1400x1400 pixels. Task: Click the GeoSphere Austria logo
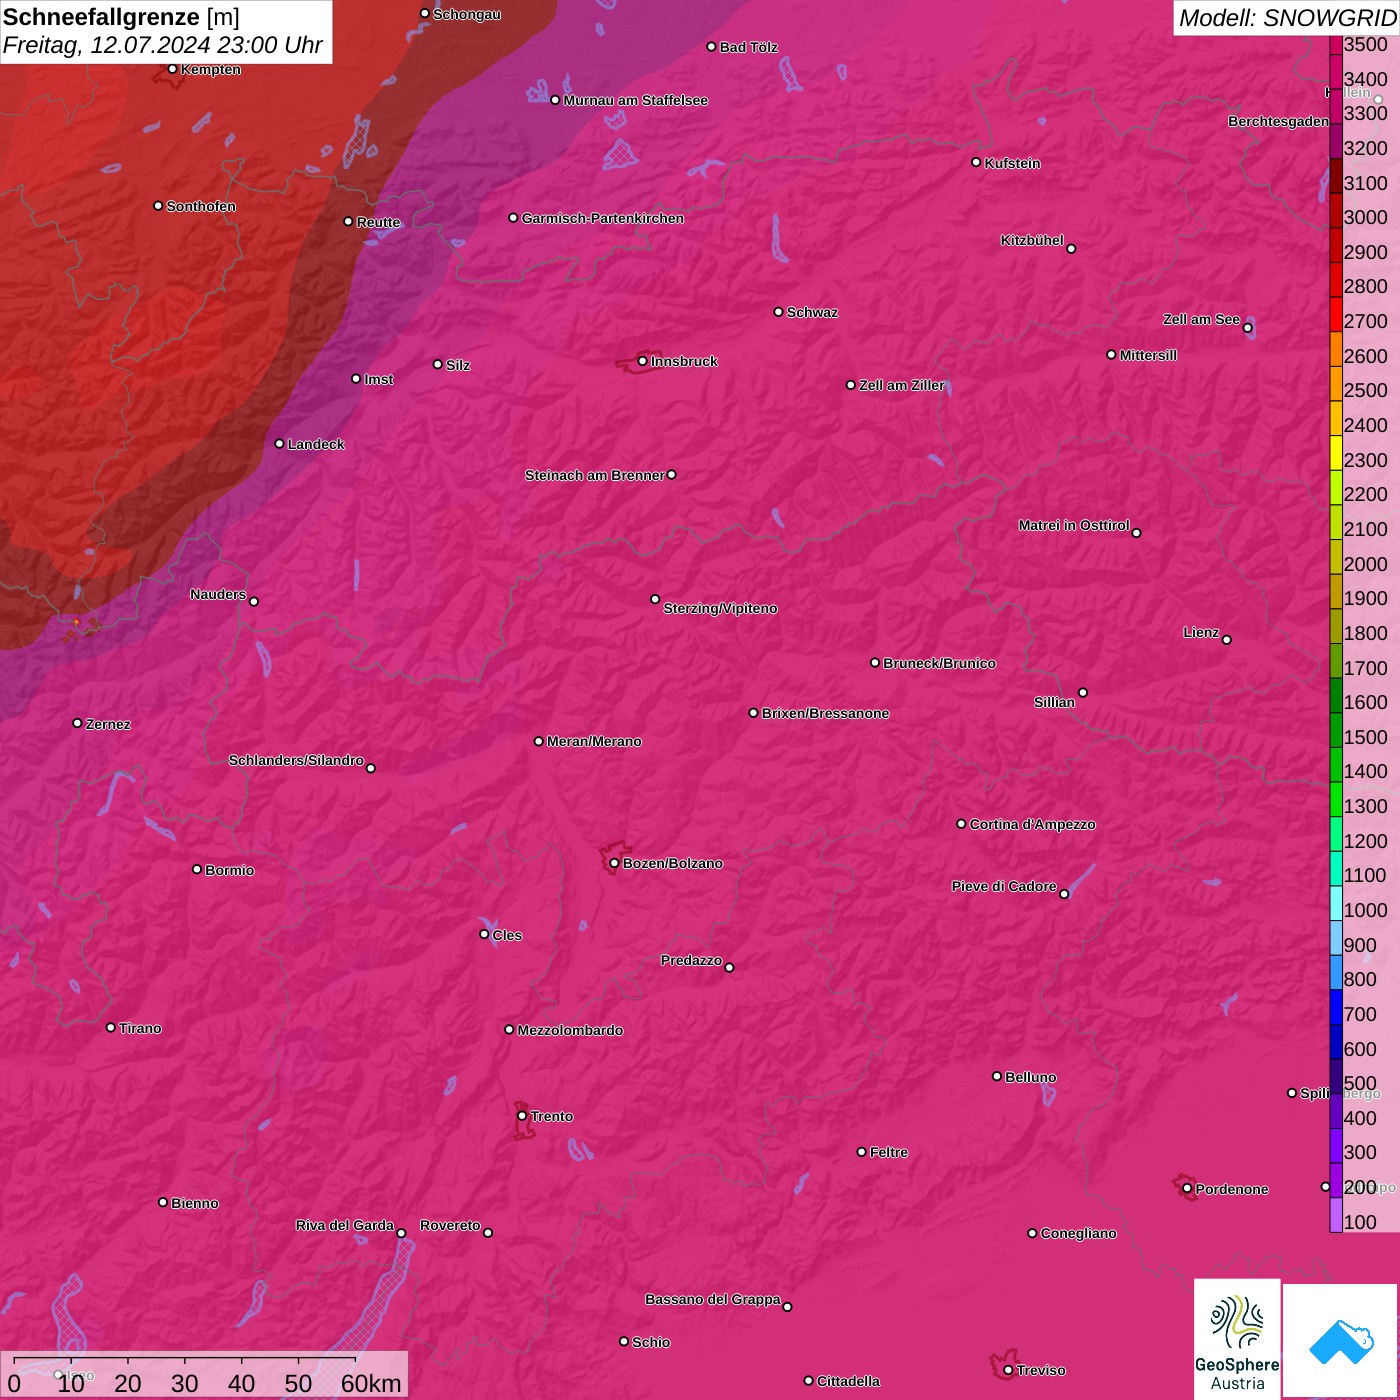(1237, 1340)
